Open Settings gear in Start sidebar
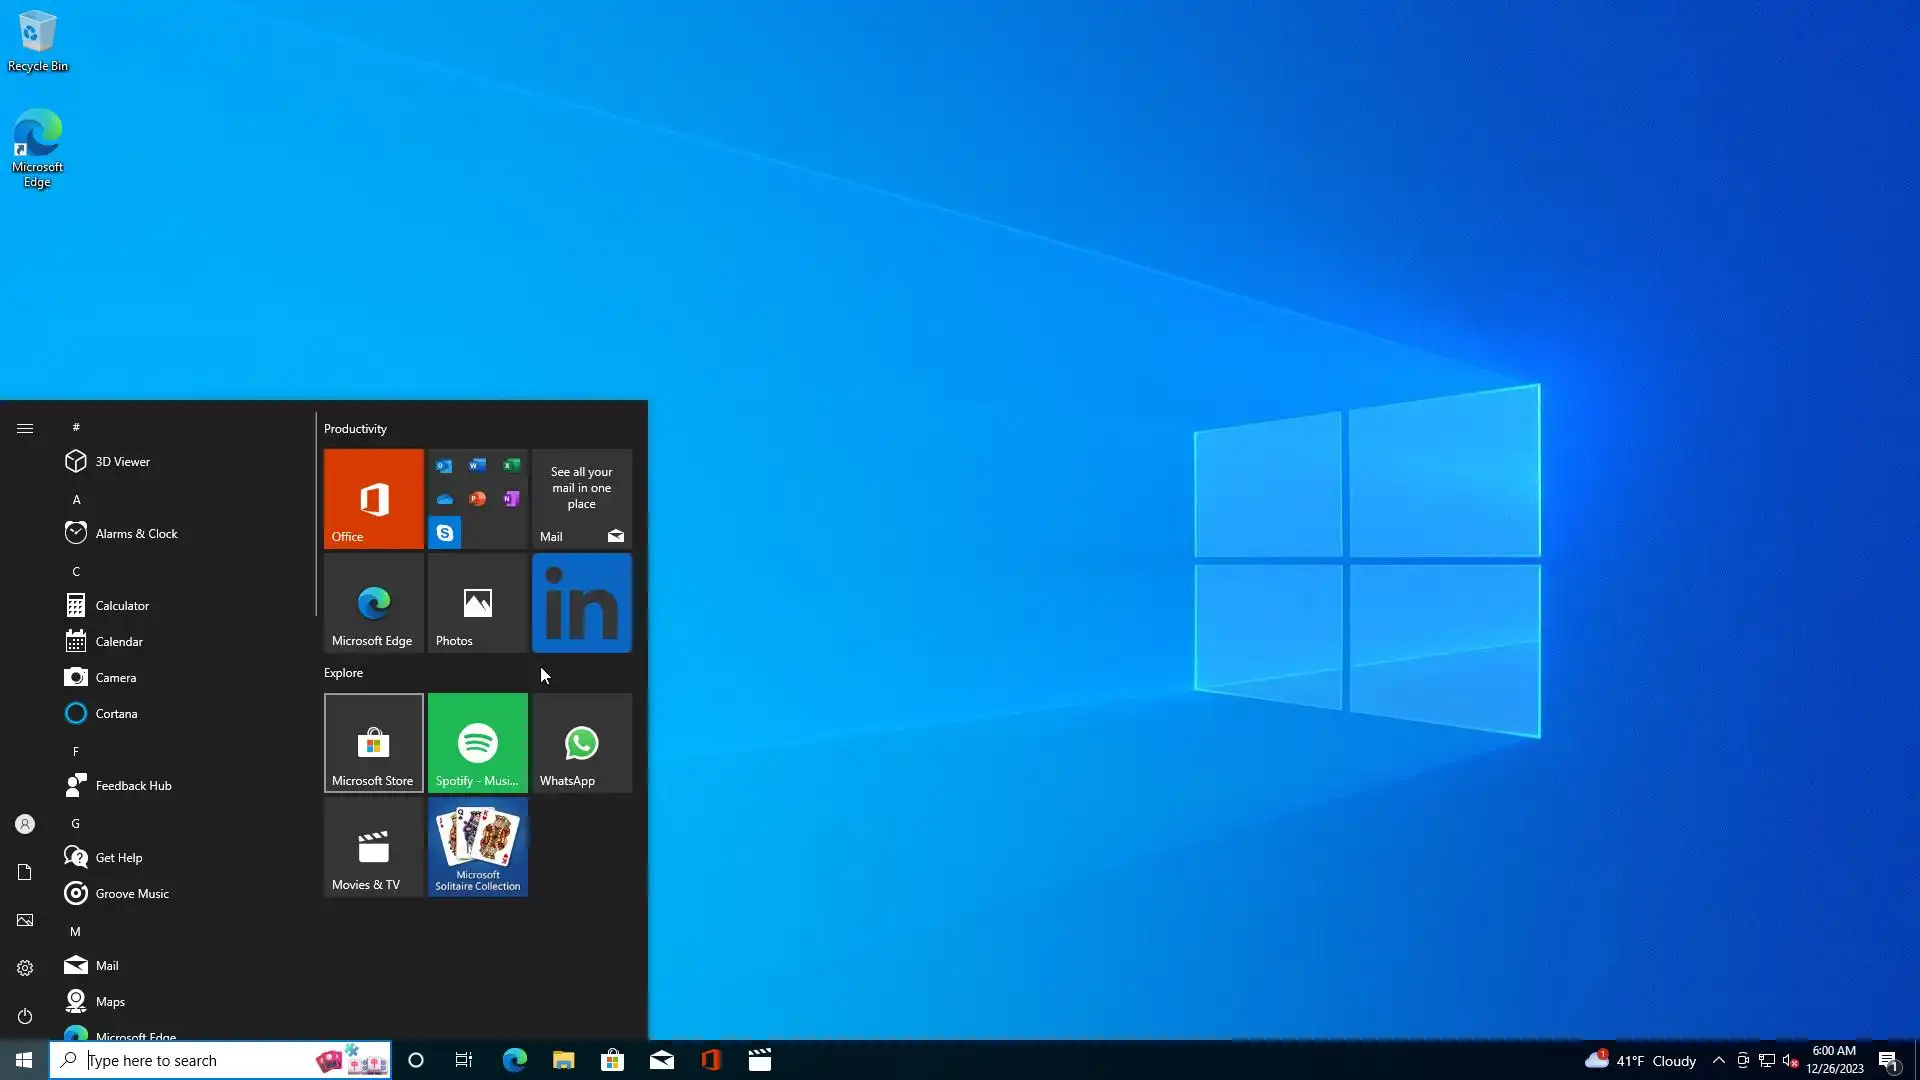 pos(25,968)
